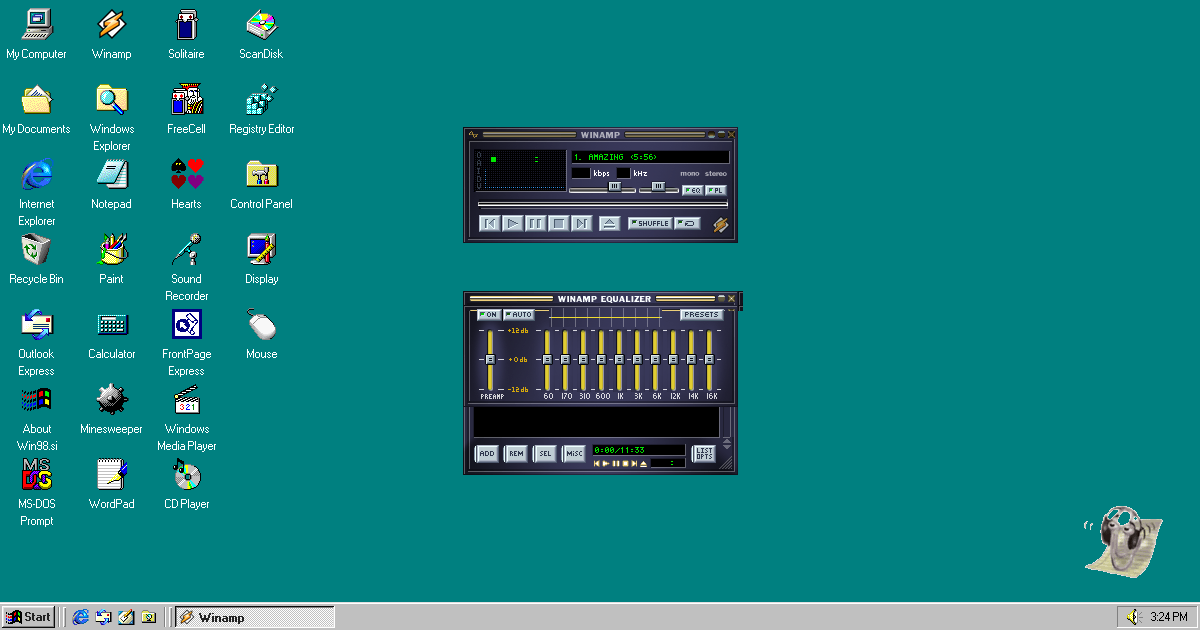Select the Solitaire desktop icon

186,35
